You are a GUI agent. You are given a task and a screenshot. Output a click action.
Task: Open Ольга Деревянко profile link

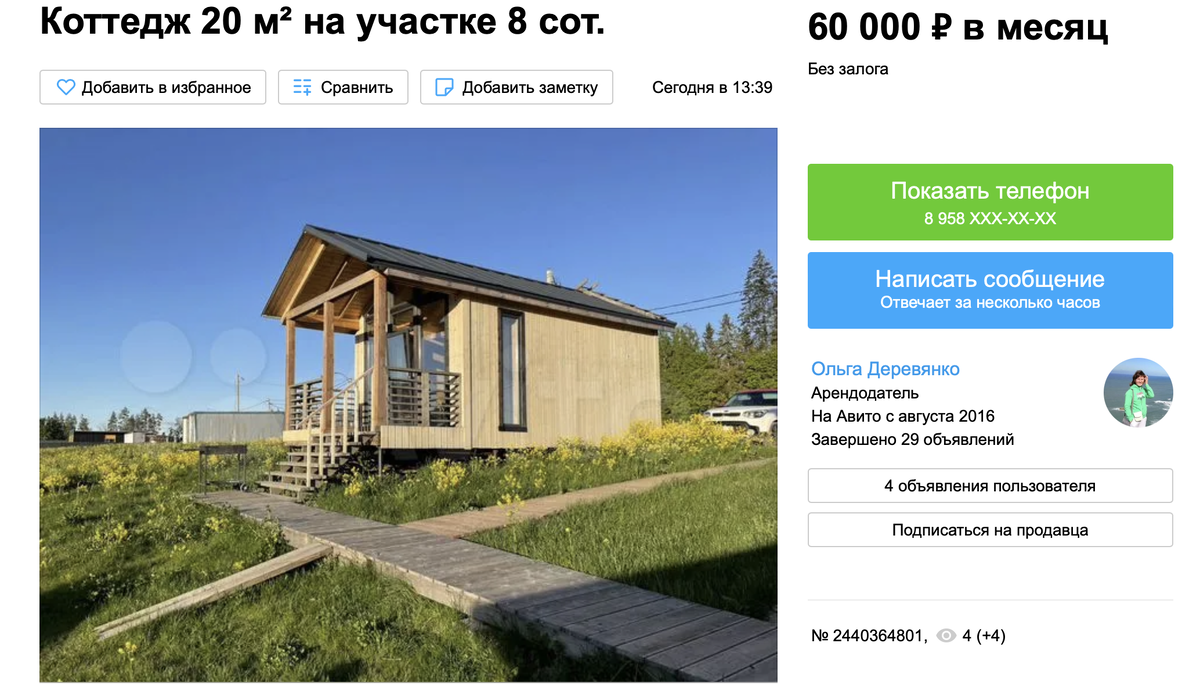click(x=885, y=369)
